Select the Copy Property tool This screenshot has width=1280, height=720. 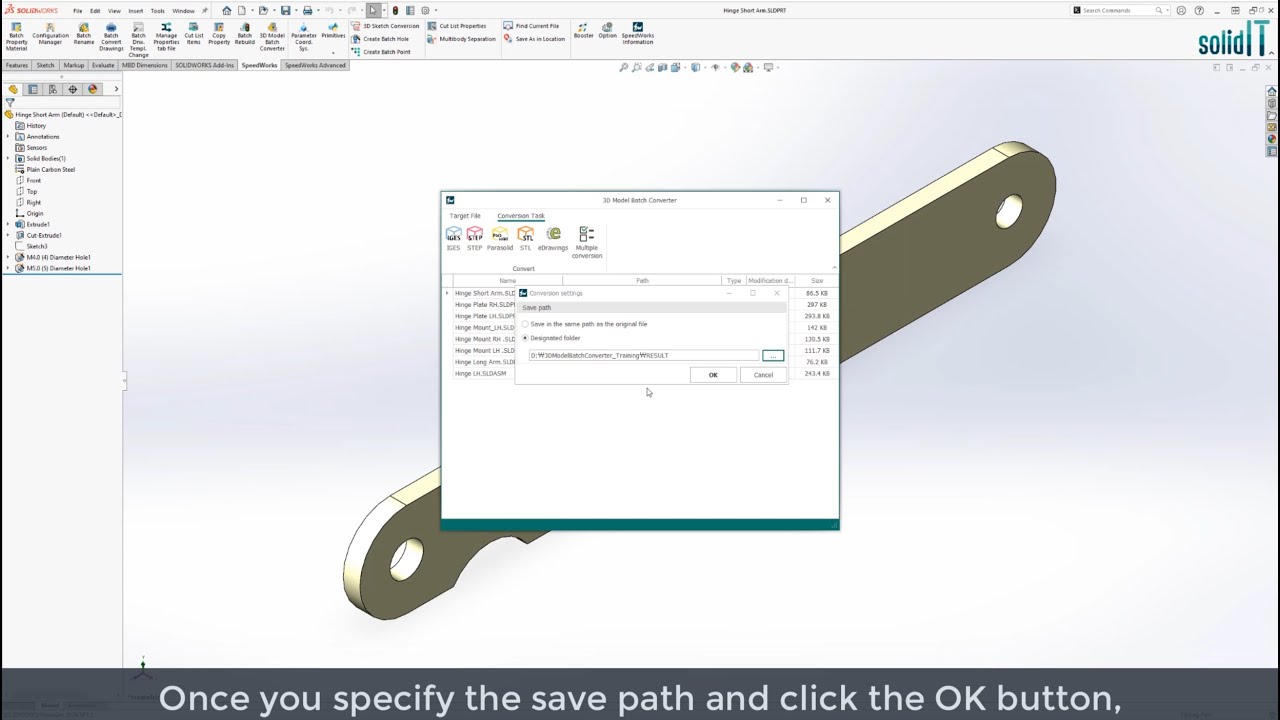(219, 34)
